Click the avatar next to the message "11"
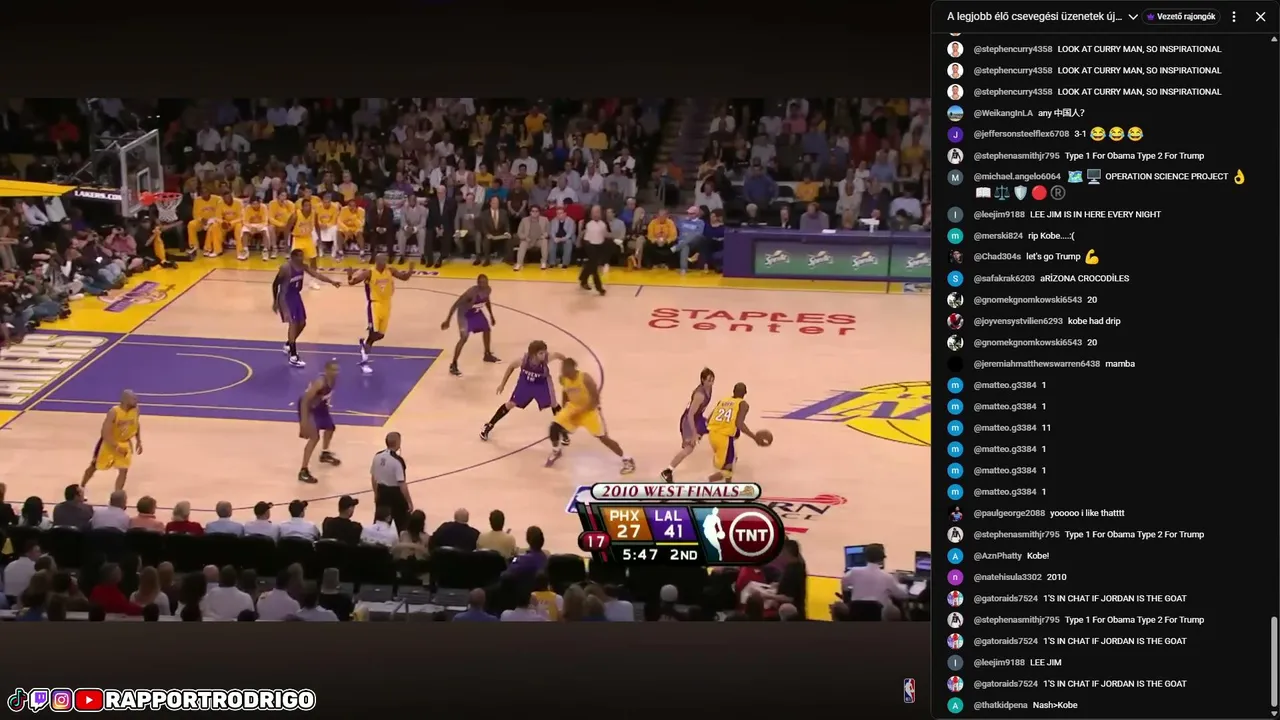This screenshot has width=1280, height=720. pyautogui.click(x=955, y=428)
